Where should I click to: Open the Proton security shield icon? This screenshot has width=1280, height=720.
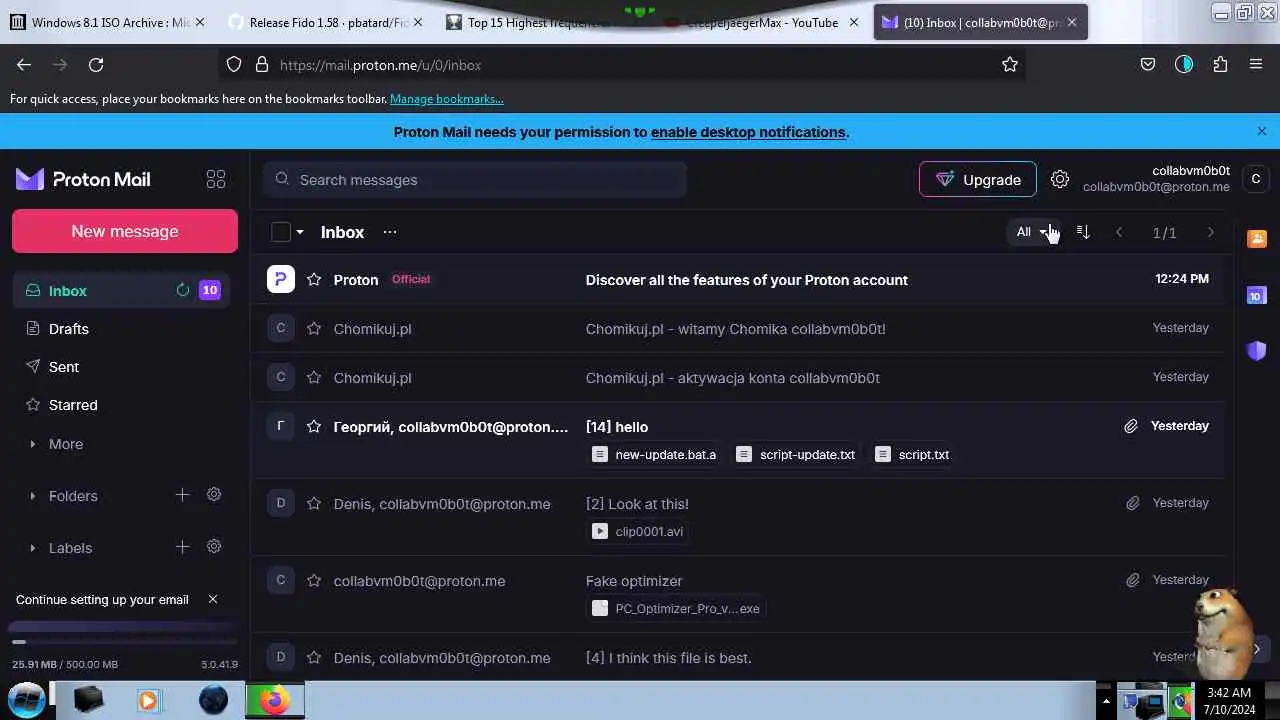tap(1257, 351)
